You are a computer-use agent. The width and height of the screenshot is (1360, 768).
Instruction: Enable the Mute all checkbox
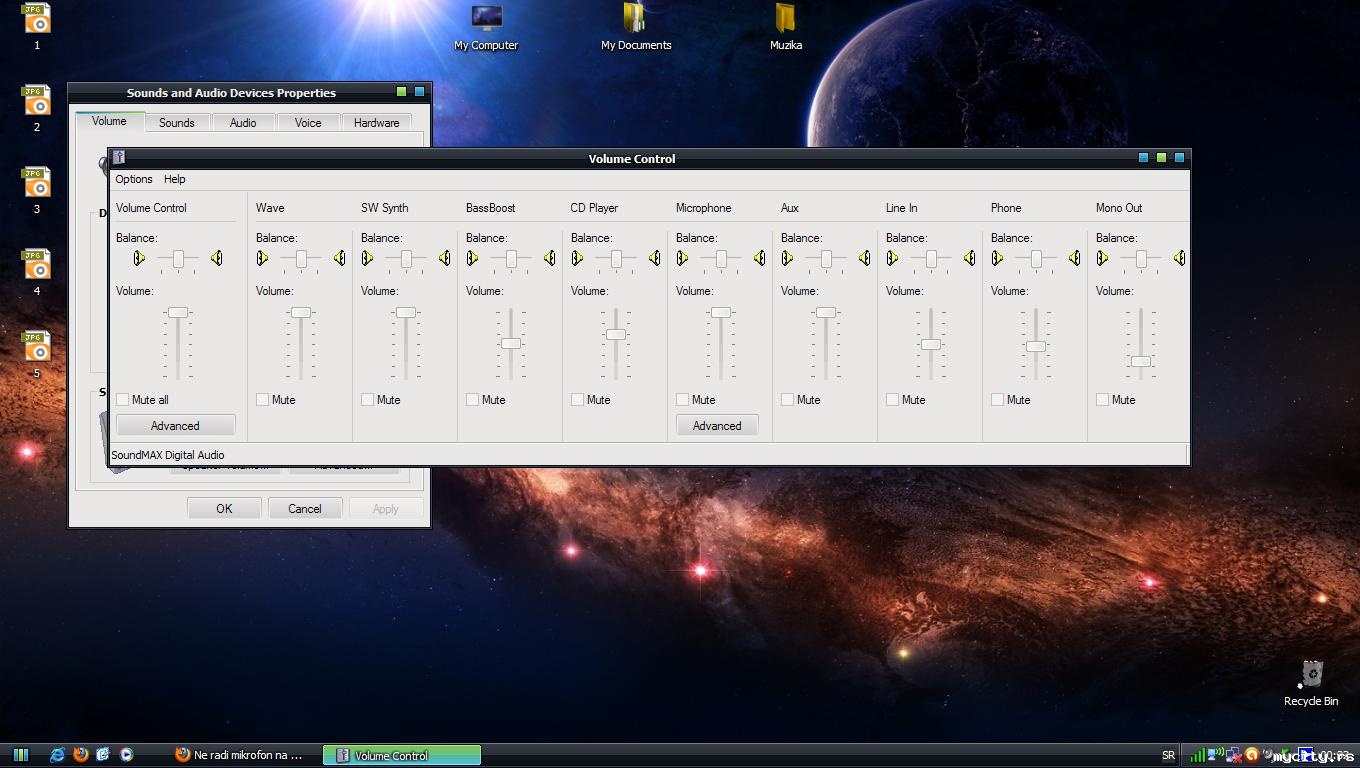[123, 400]
